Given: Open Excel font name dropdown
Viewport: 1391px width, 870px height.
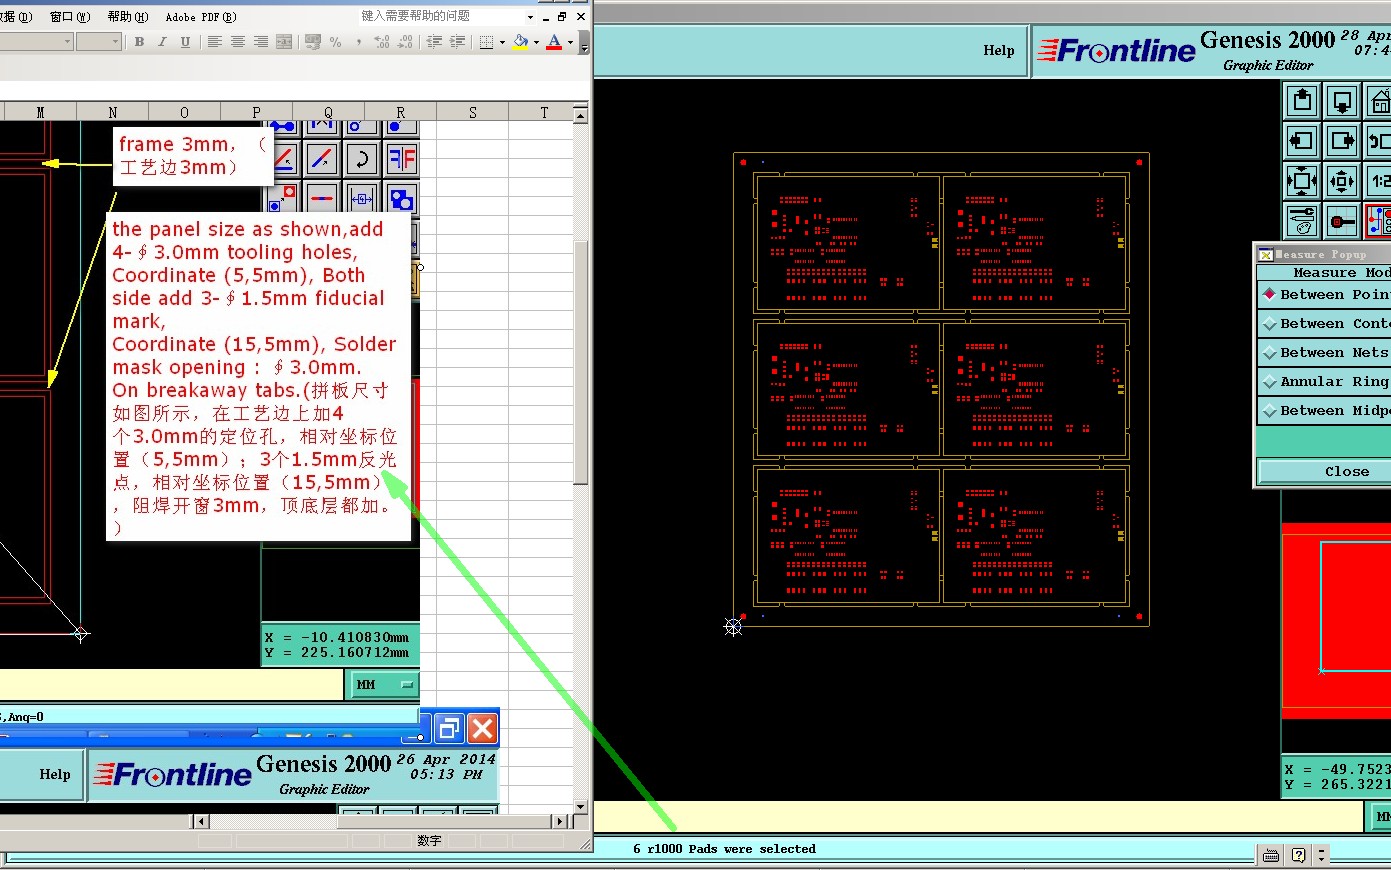Looking at the screenshot, I should tap(67, 42).
